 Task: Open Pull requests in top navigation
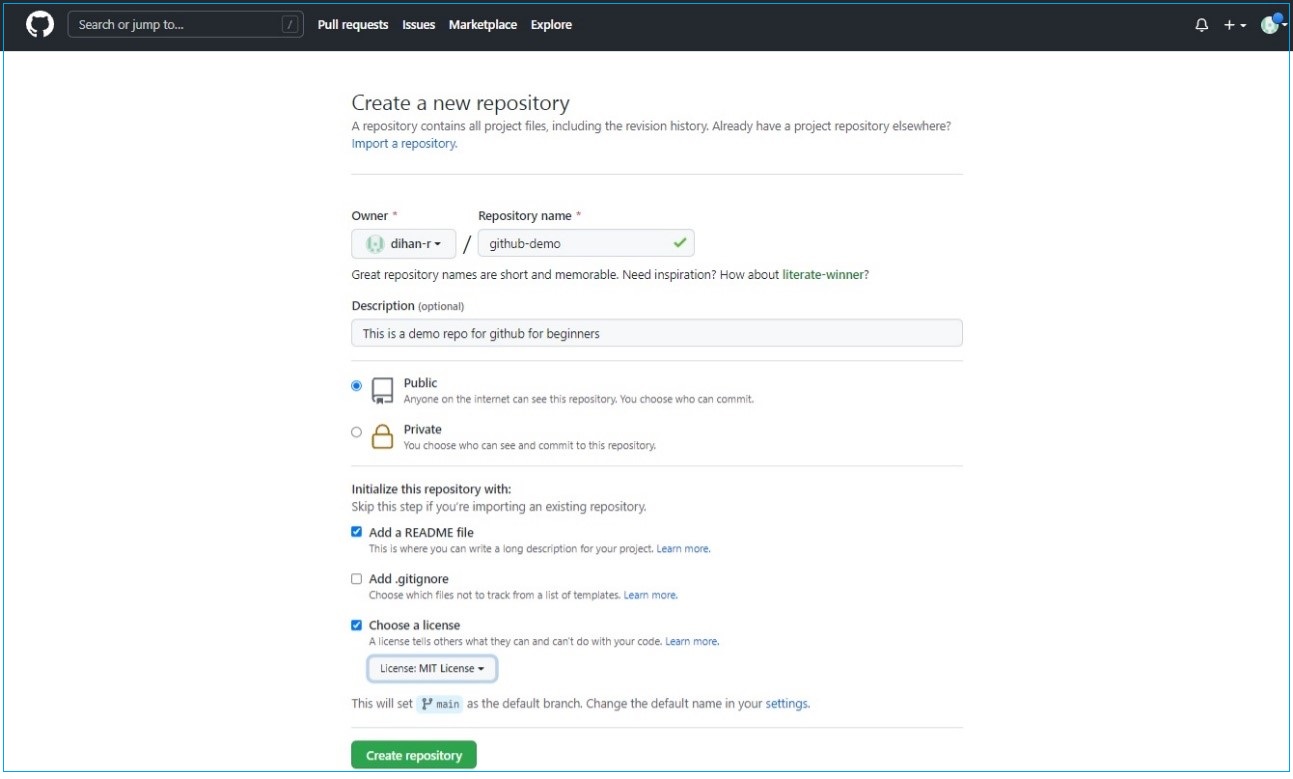(x=353, y=25)
